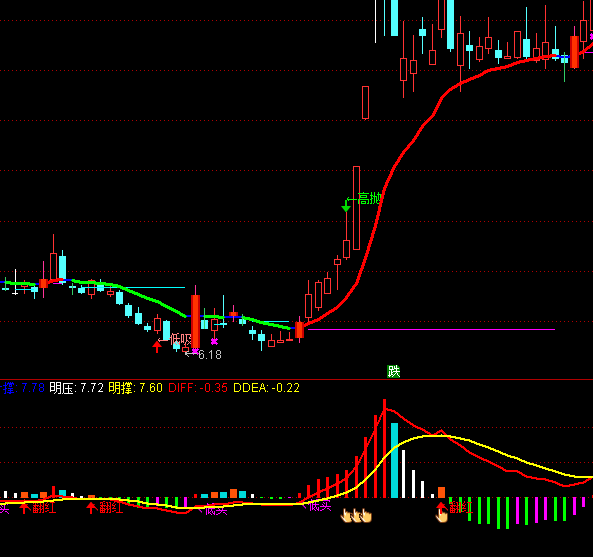This screenshot has height=557, width=593.
Task: Click the tall solid red candle near 6.18
Action: pos(196,321)
